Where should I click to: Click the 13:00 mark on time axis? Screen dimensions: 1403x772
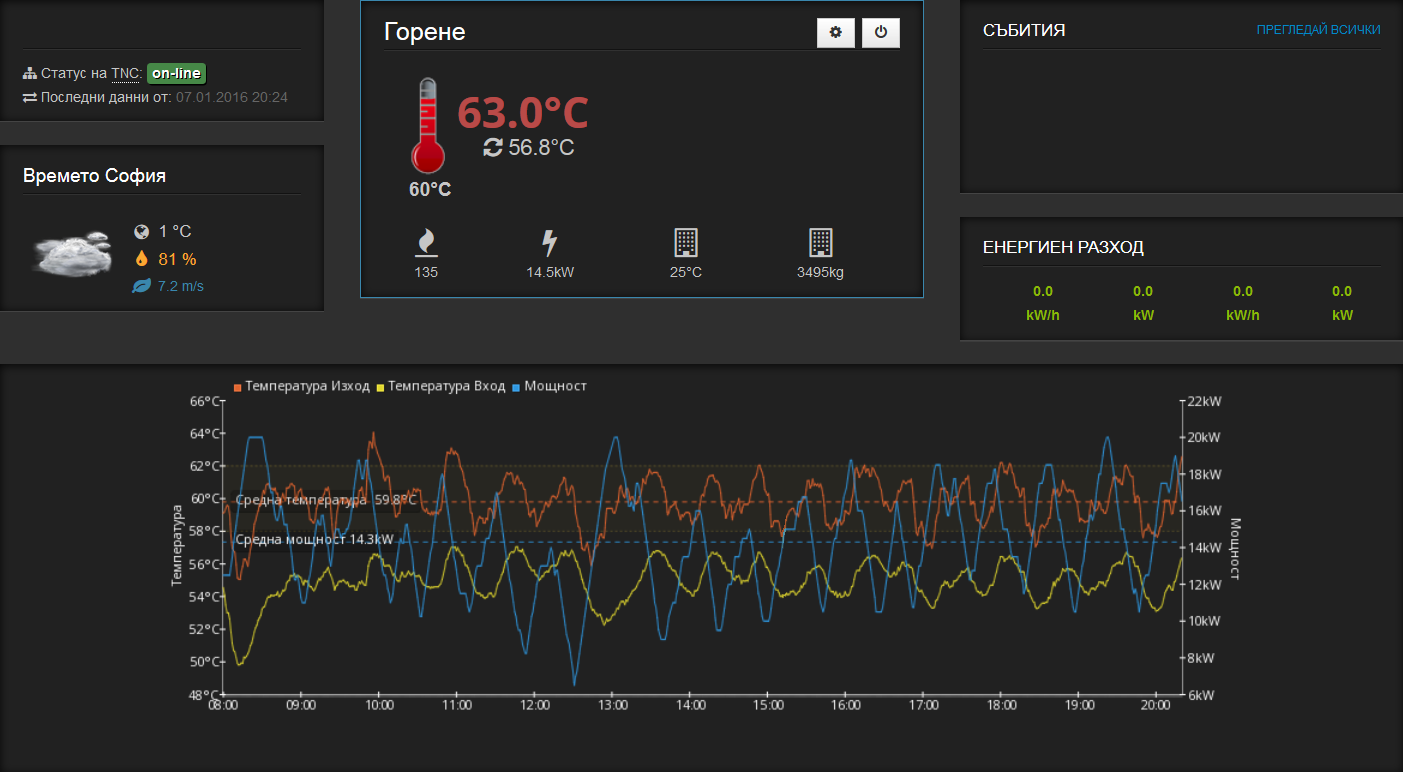(x=612, y=705)
